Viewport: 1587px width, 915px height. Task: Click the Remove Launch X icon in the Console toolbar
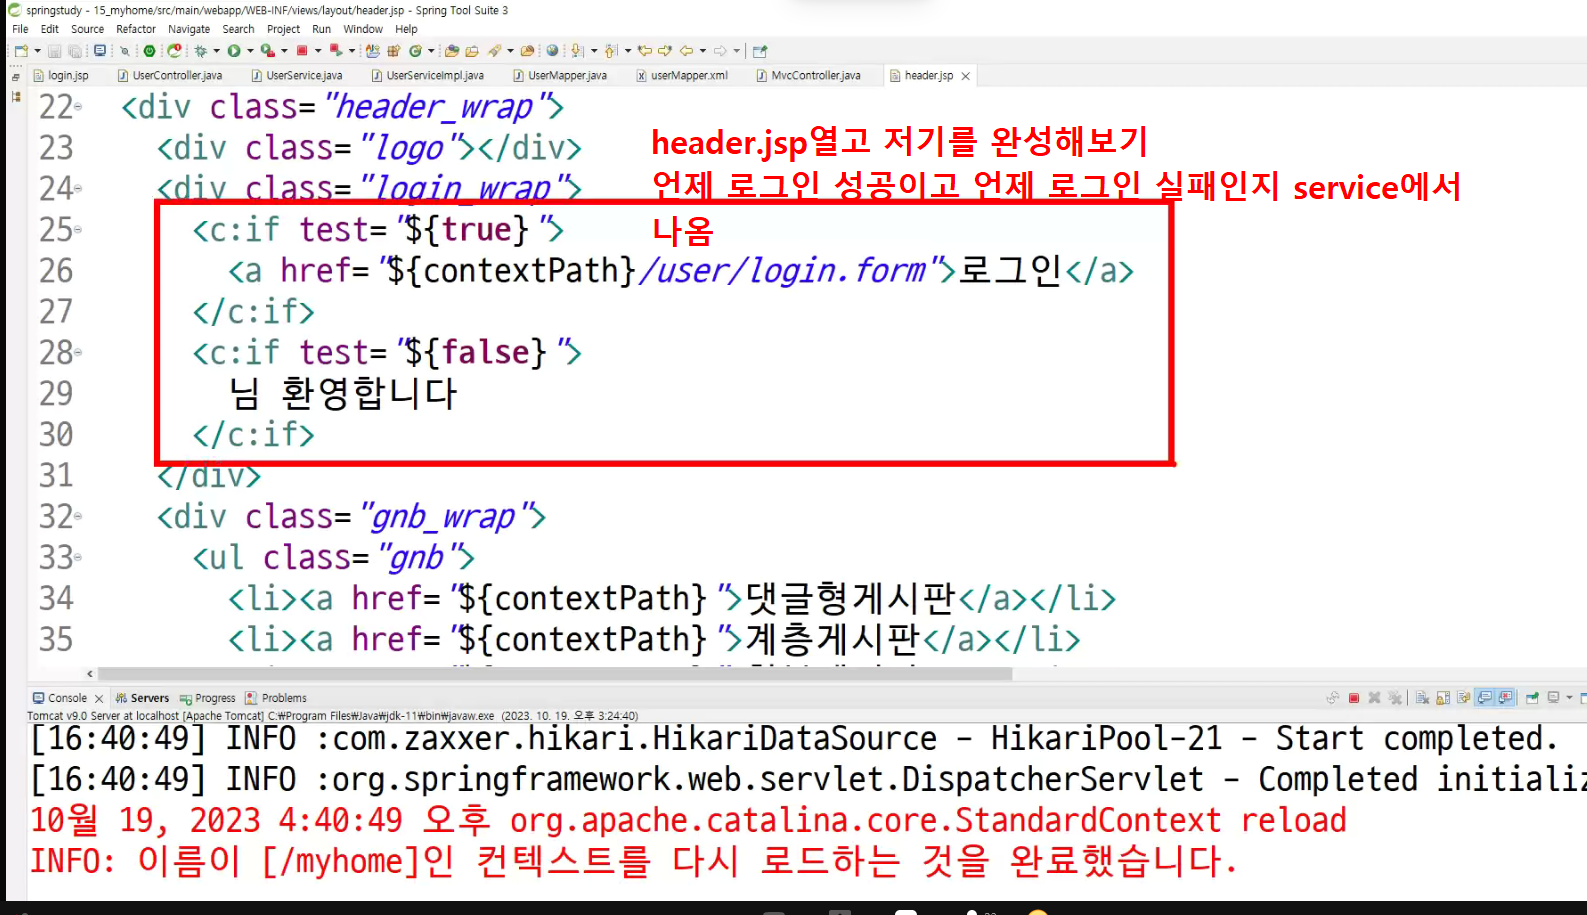1374,698
